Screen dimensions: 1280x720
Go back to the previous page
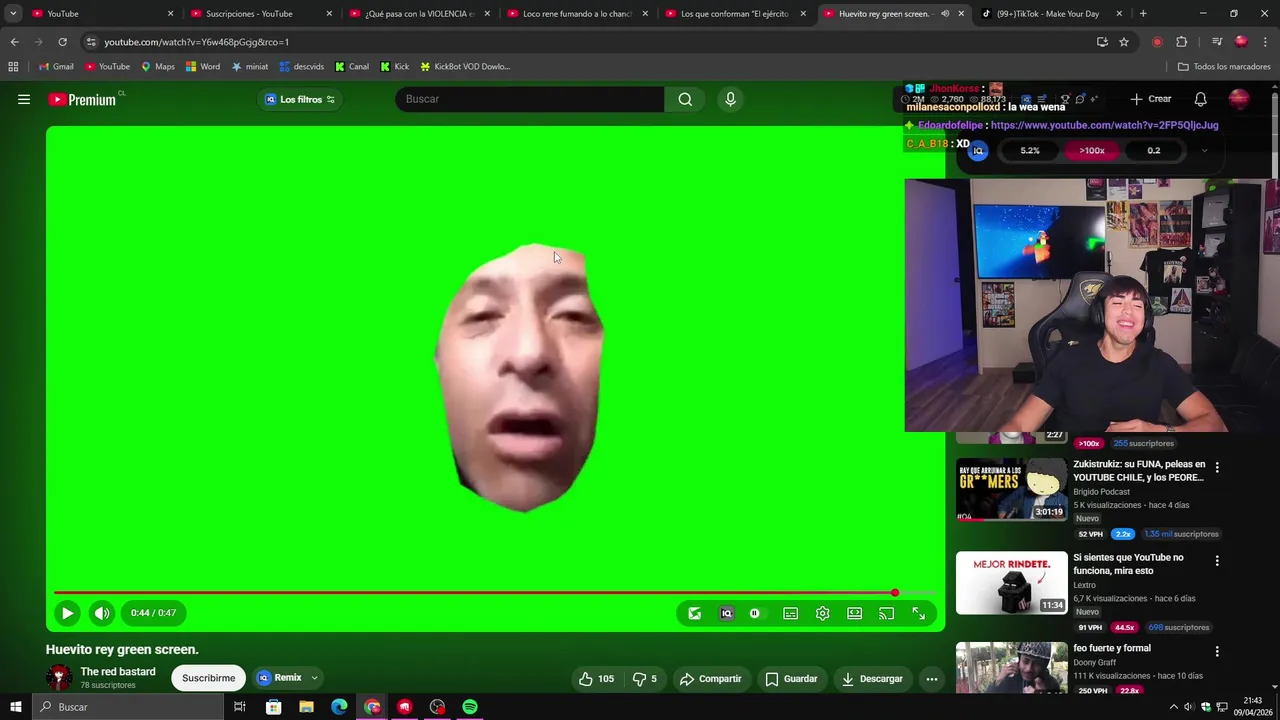(x=14, y=42)
